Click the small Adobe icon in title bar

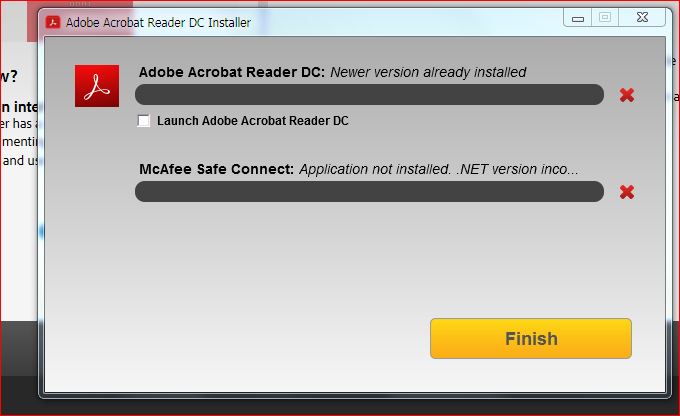pos(53,22)
